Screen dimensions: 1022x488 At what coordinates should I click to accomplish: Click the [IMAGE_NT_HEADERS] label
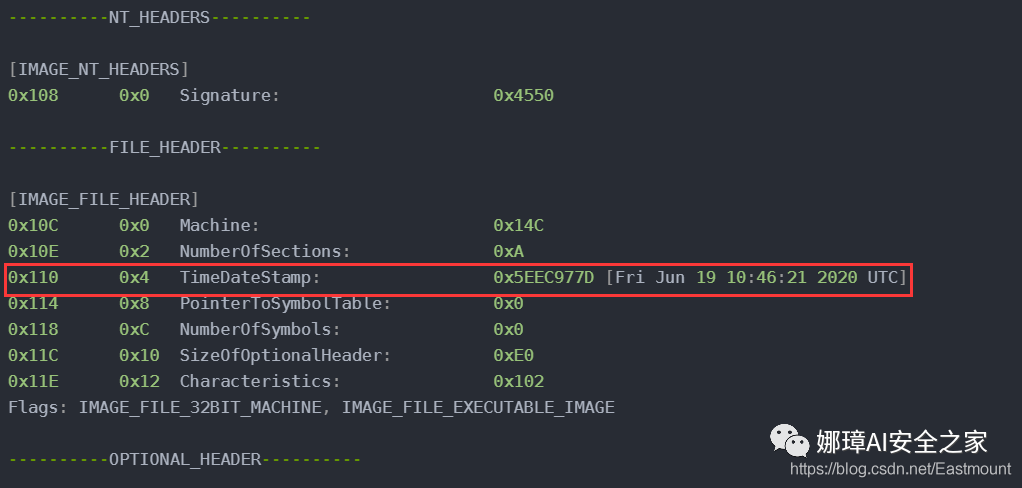(99, 70)
